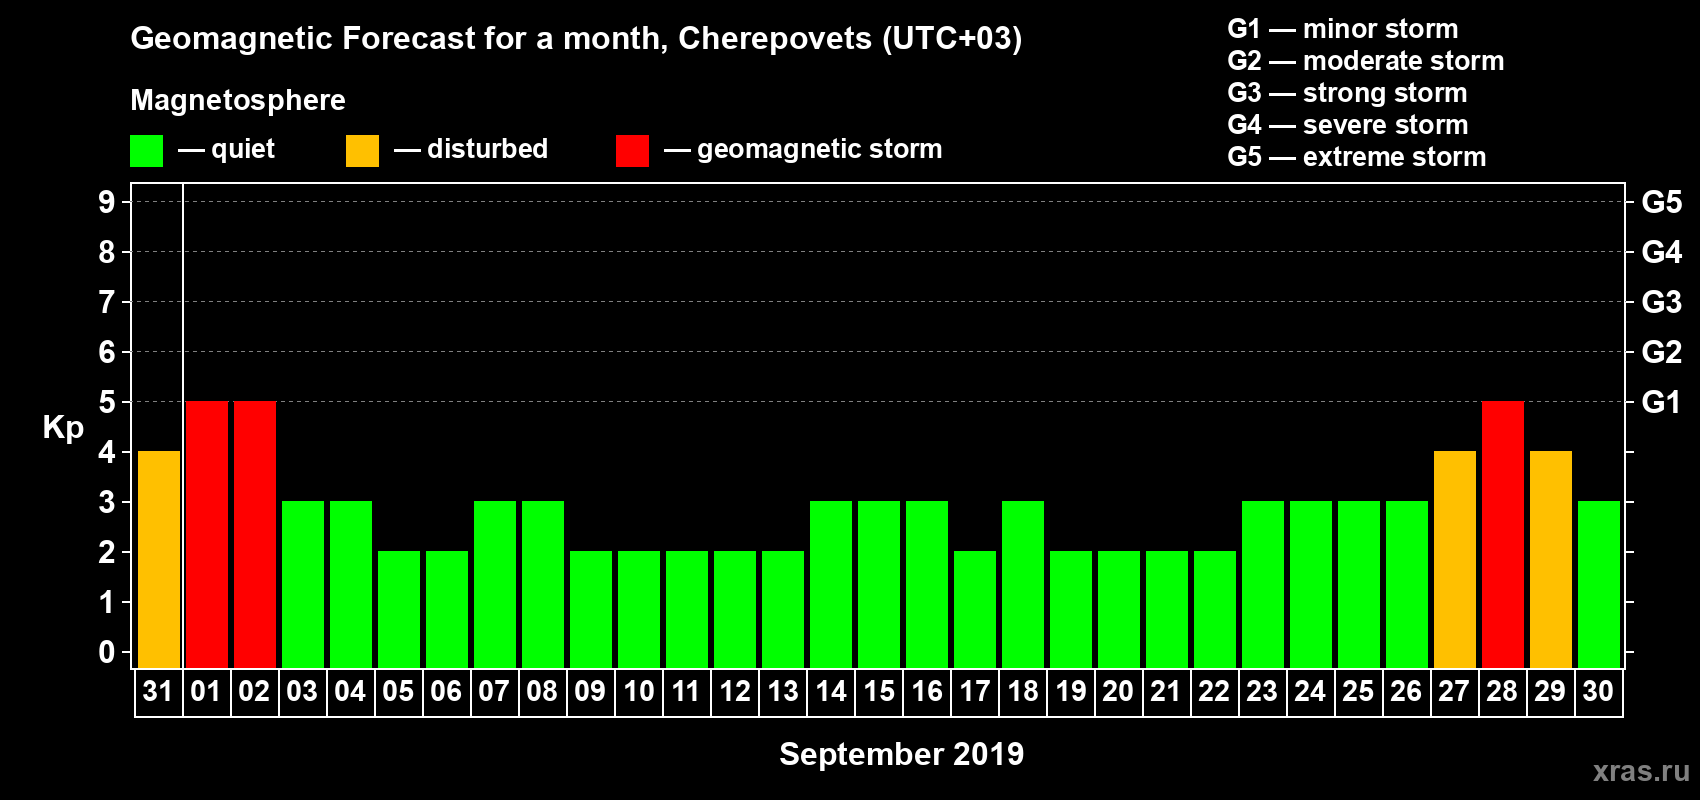
Task: Select the red bar for September 28
Action: click(1503, 534)
